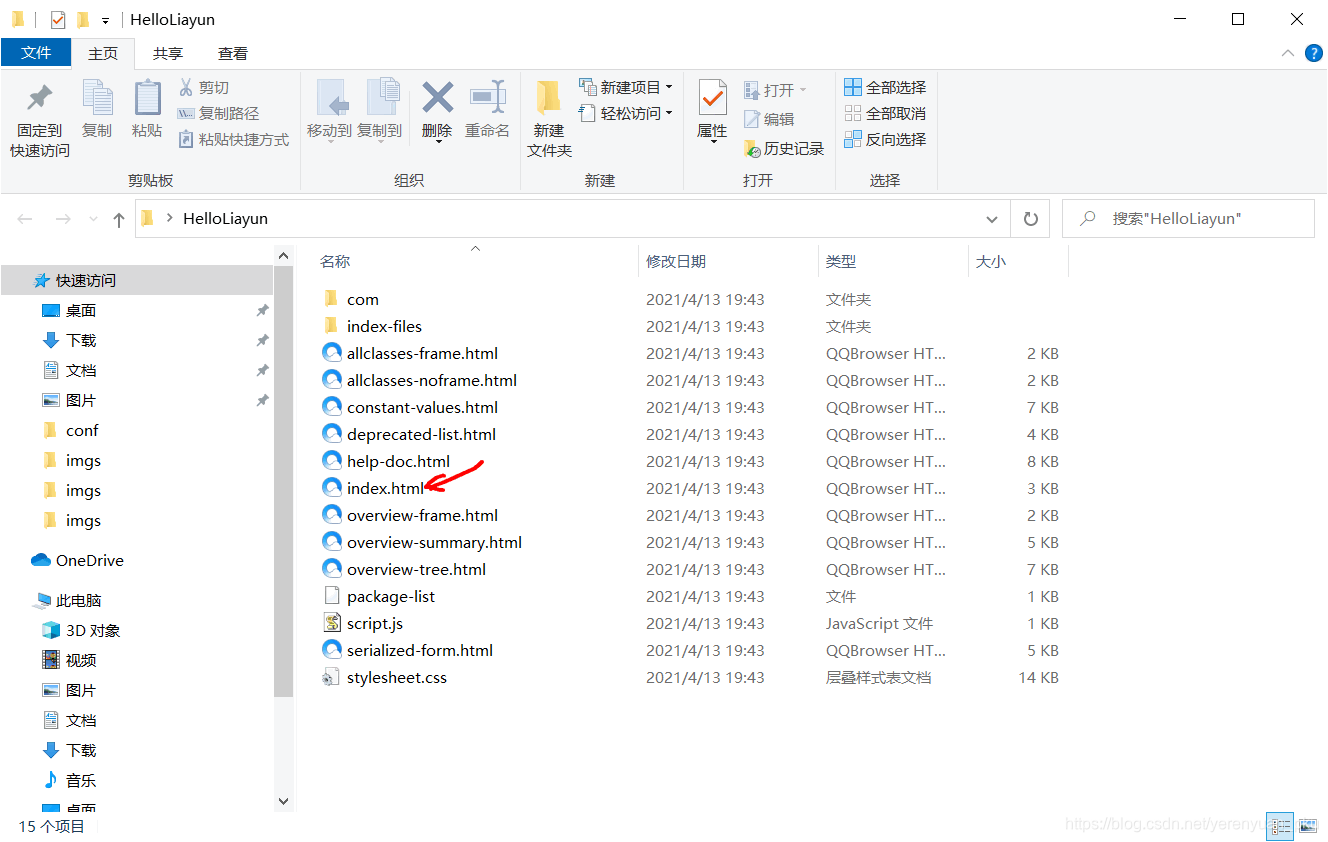Click the Forward navigation arrow
This screenshot has height=842, width=1328.
pos(62,218)
